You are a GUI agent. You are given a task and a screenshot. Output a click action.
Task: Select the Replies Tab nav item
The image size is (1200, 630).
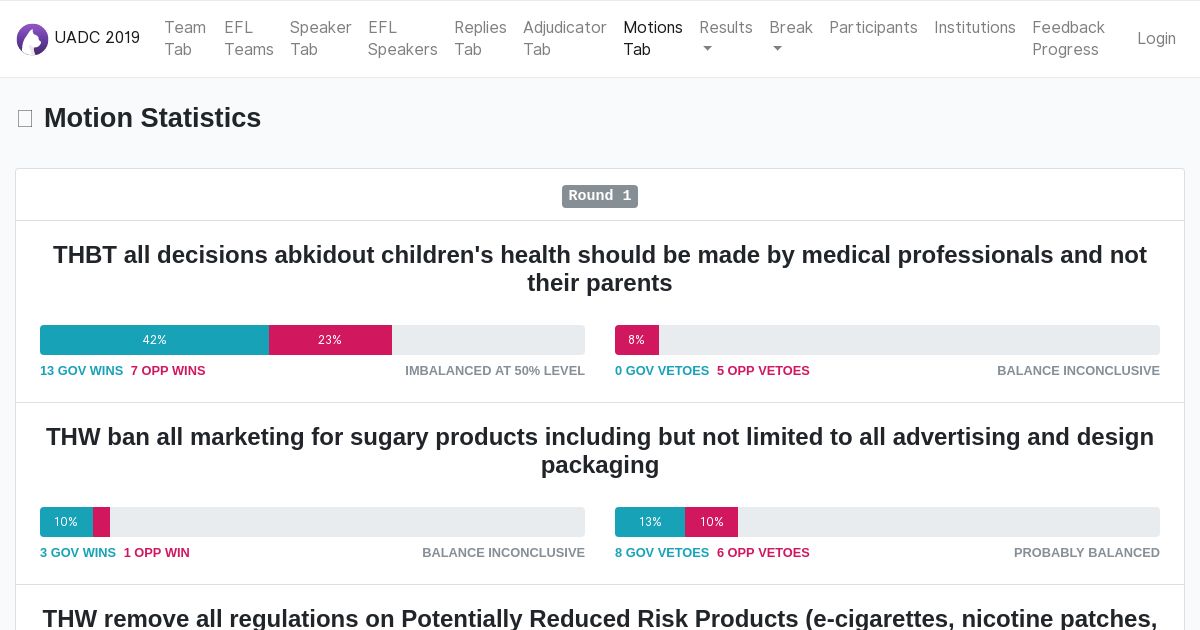click(x=480, y=38)
